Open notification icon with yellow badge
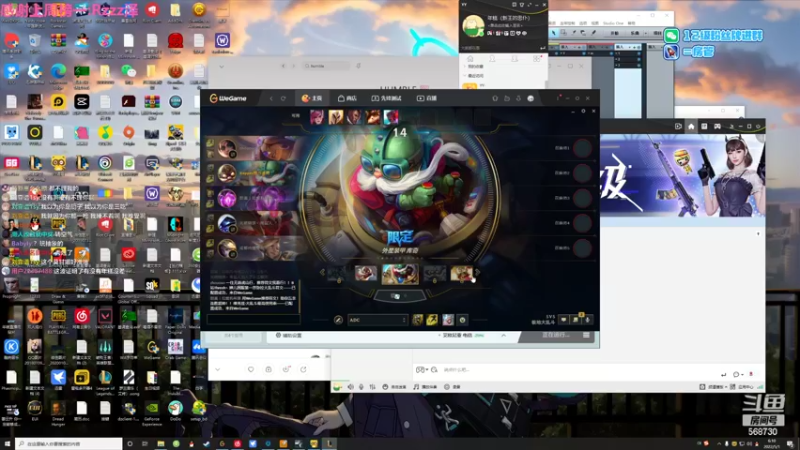Image resolution: width=800 pixels, height=450 pixels. [x=576, y=319]
